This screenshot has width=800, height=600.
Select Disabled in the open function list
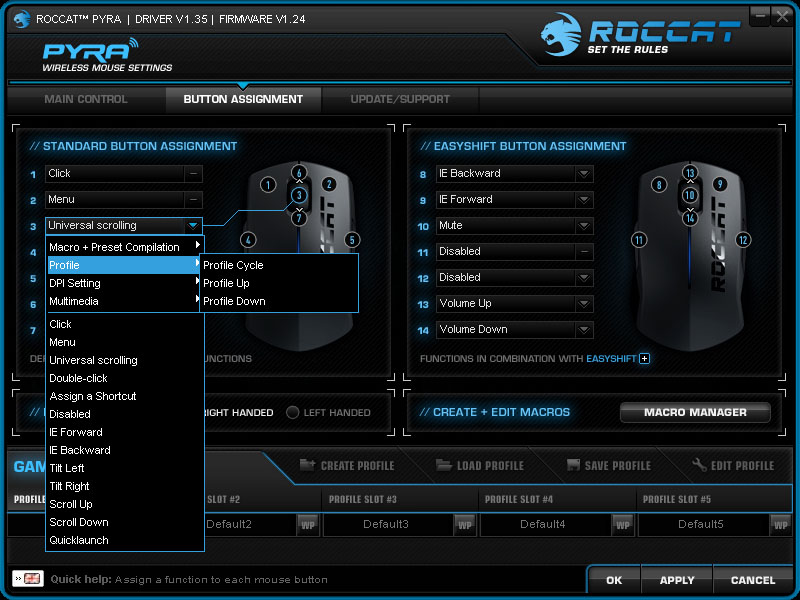pos(124,414)
